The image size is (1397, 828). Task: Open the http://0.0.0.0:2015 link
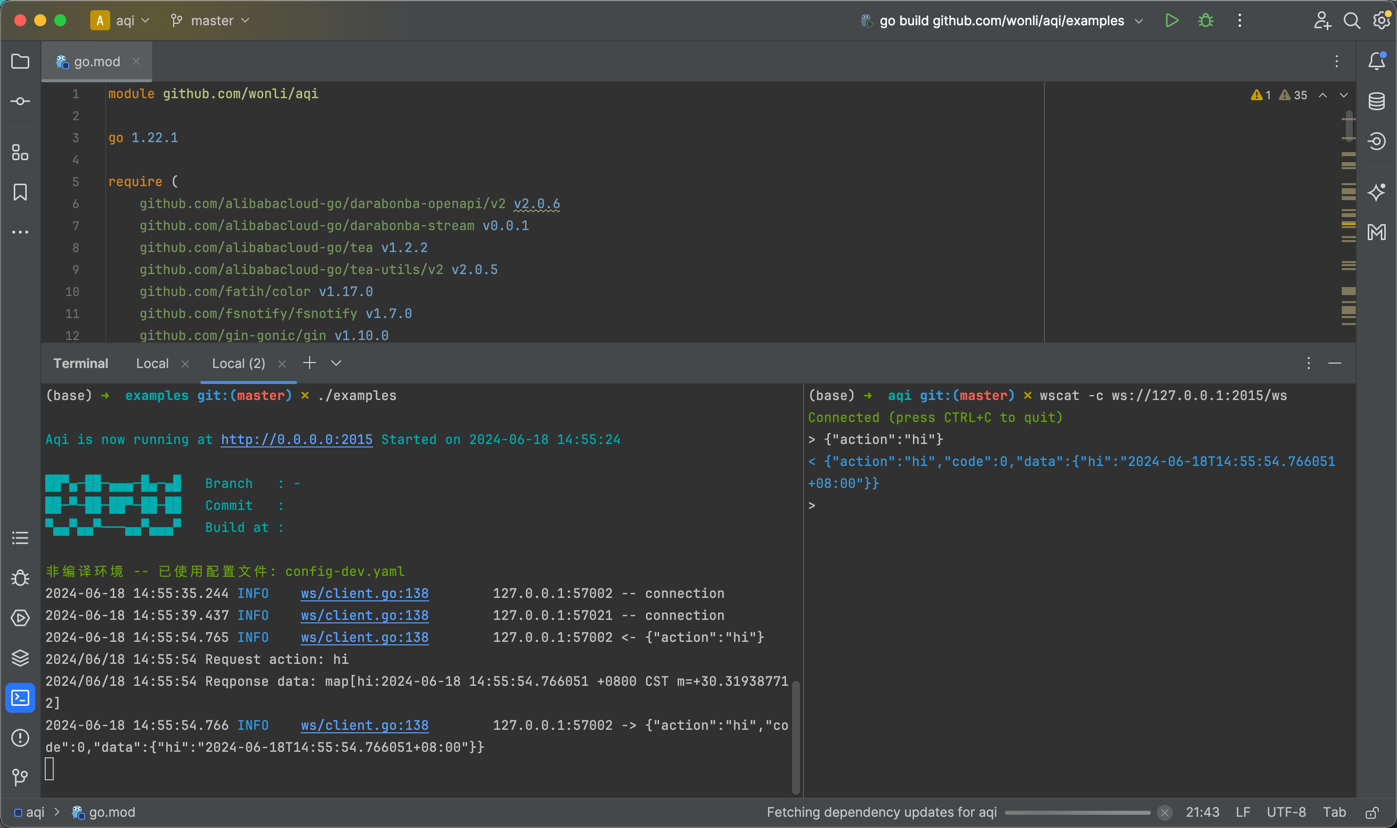click(x=296, y=440)
